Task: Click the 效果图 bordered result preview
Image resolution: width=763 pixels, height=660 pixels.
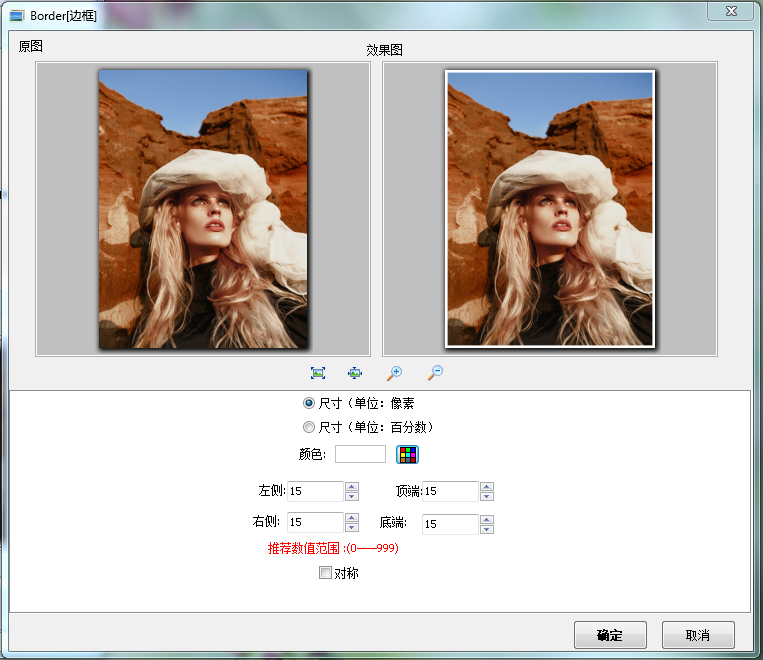Action: 549,209
